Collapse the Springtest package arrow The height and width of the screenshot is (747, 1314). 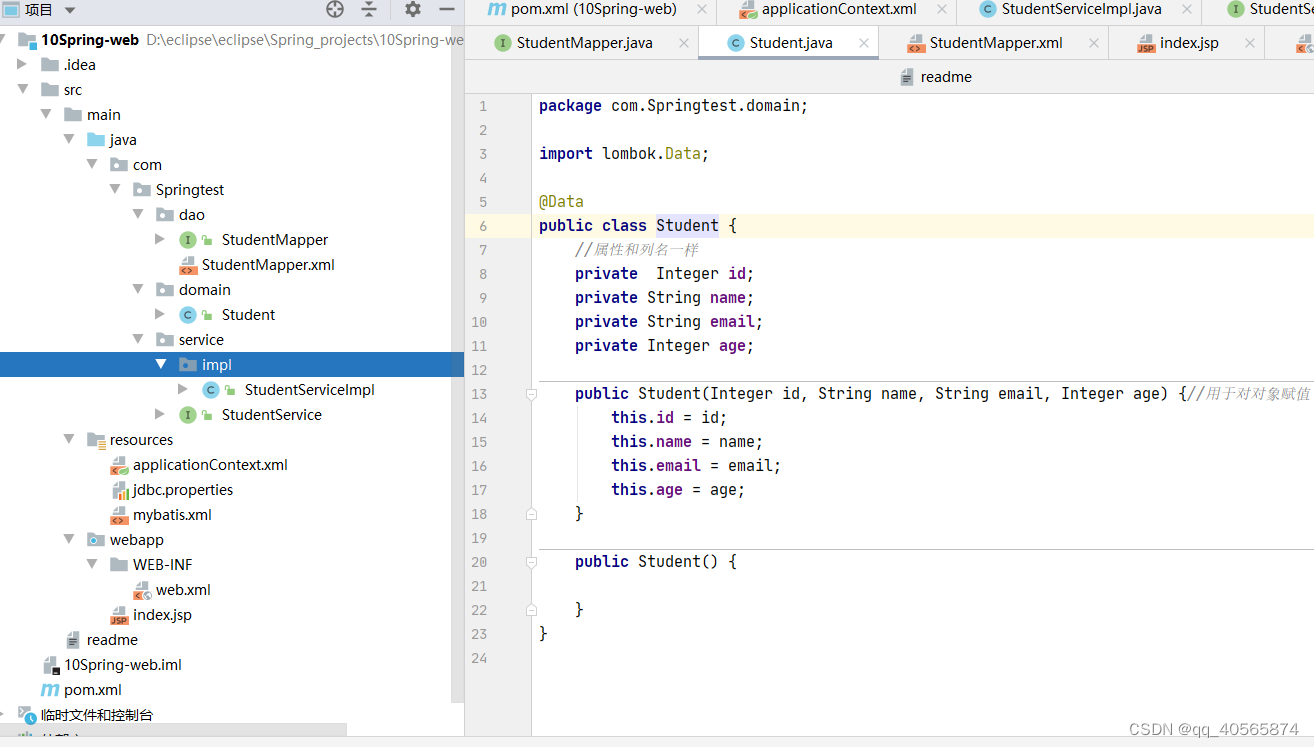[x=115, y=190]
